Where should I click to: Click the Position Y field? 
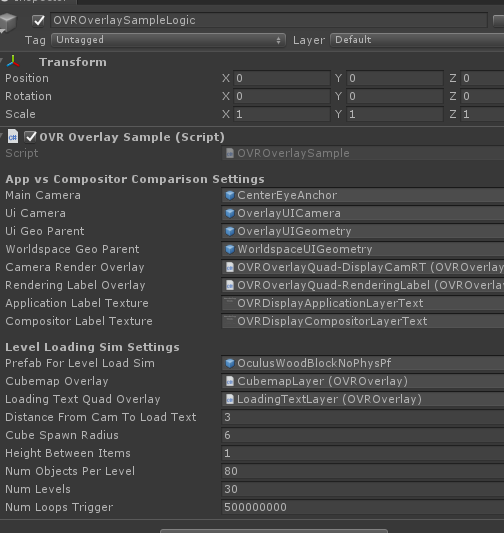[395, 78]
